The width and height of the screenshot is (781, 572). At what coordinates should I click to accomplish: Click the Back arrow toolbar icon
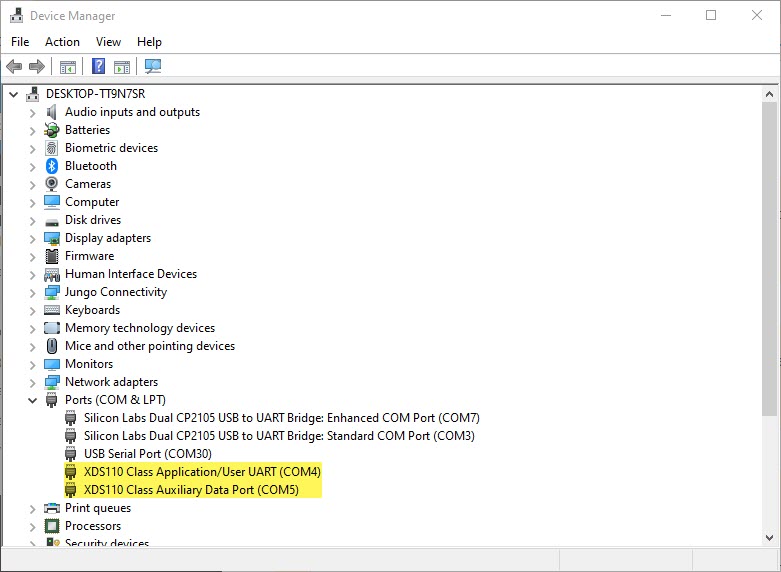pyautogui.click(x=14, y=67)
